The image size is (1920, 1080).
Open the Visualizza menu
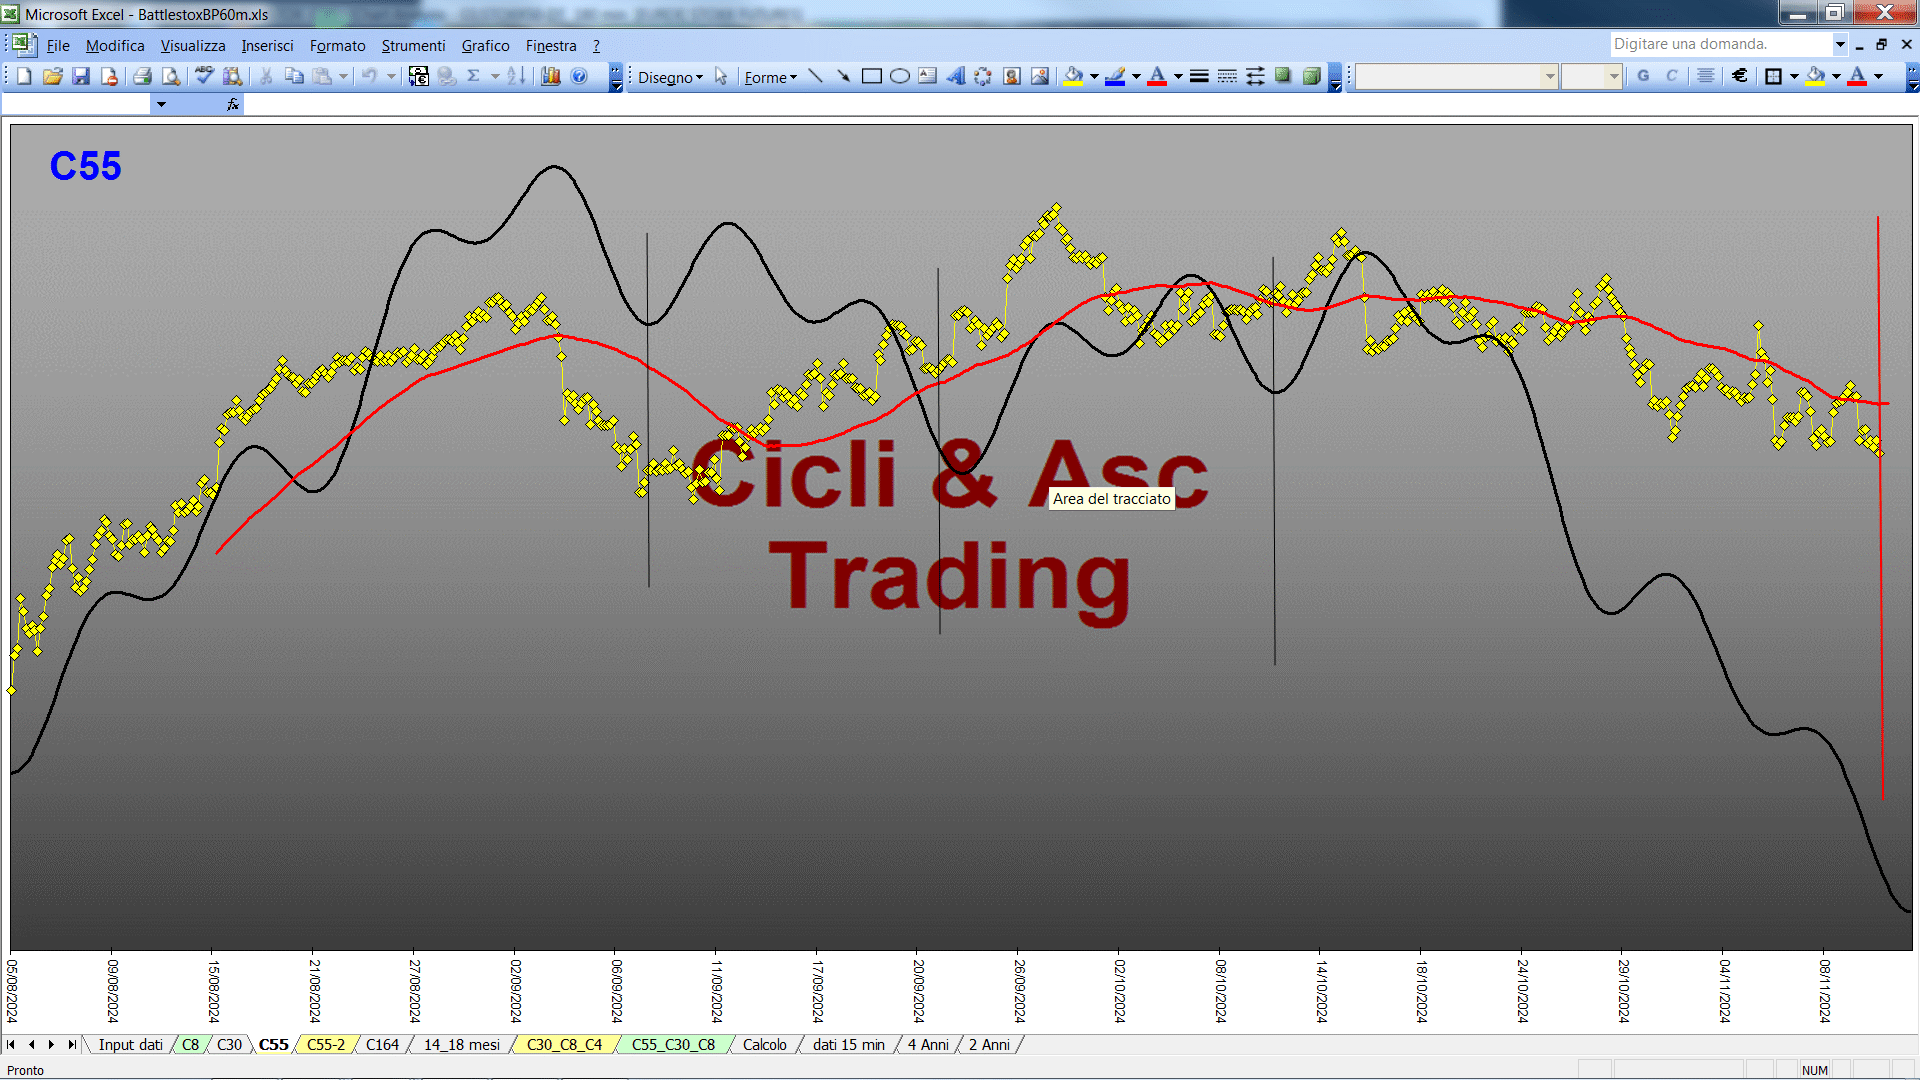[x=193, y=46]
